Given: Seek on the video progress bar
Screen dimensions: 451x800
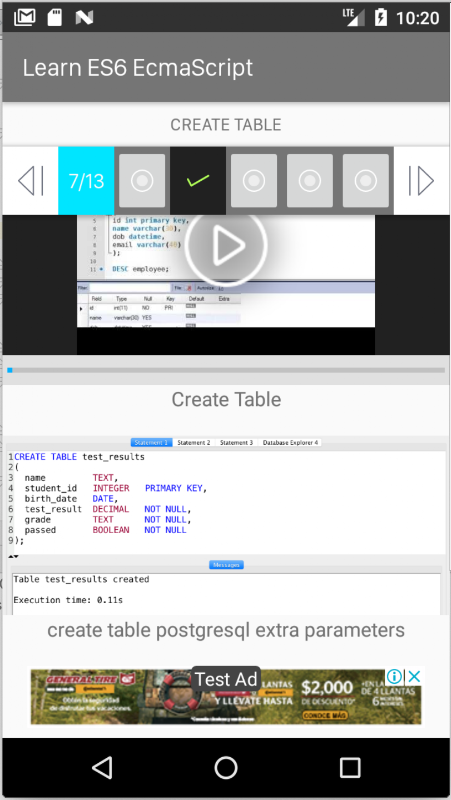Looking at the screenshot, I should pos(226,370).
